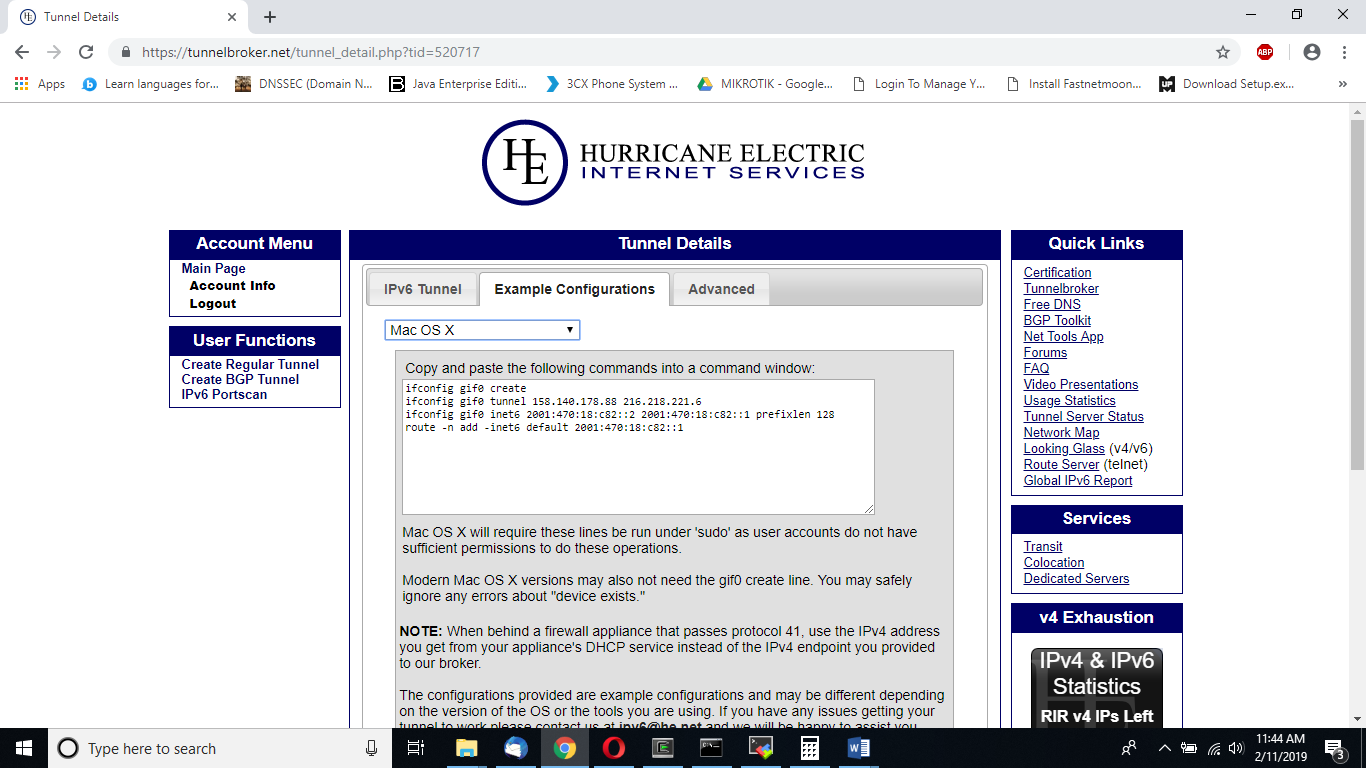Click the taskbar microphone icon
1366x768 pixels.
372,748
